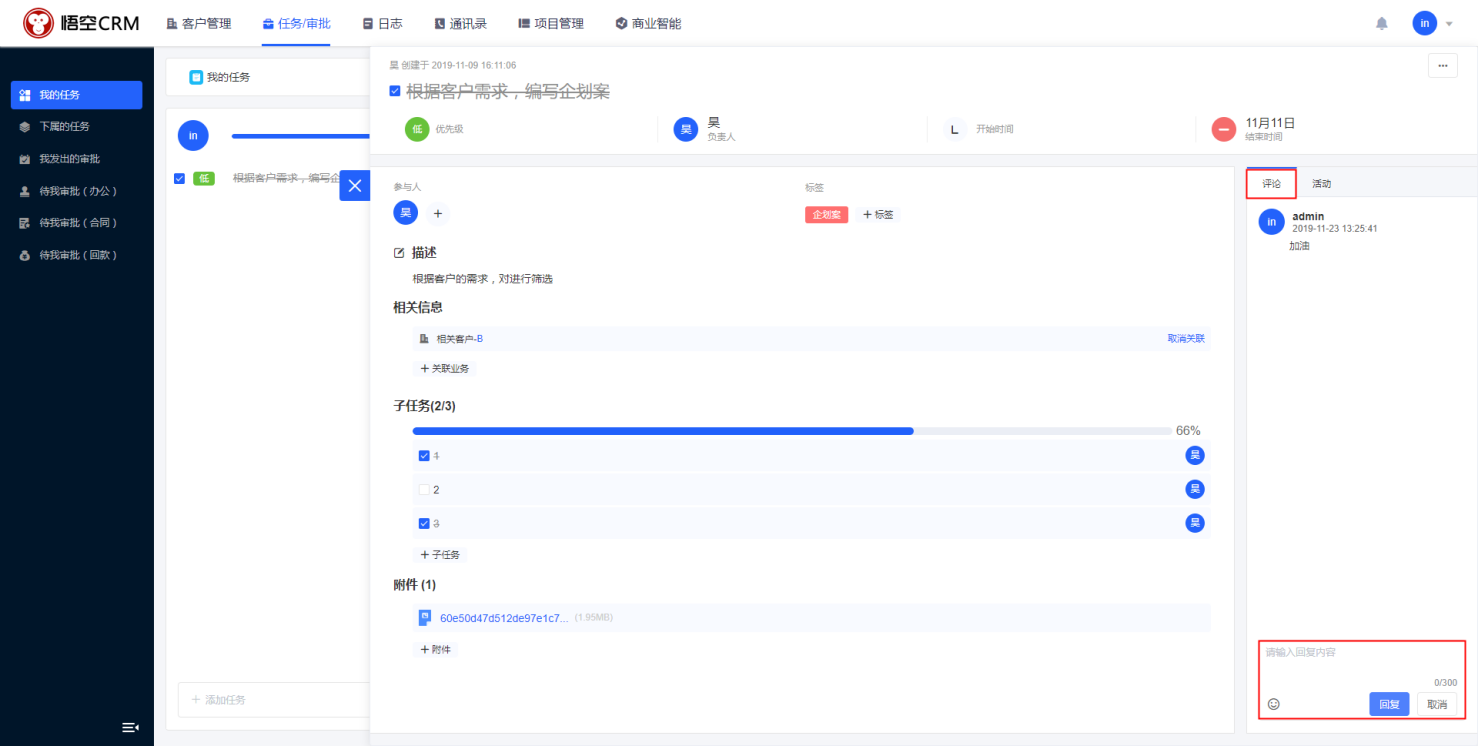1478x746 pixels.
Task: Open user account dropdown arrow
Action: 1449,23
